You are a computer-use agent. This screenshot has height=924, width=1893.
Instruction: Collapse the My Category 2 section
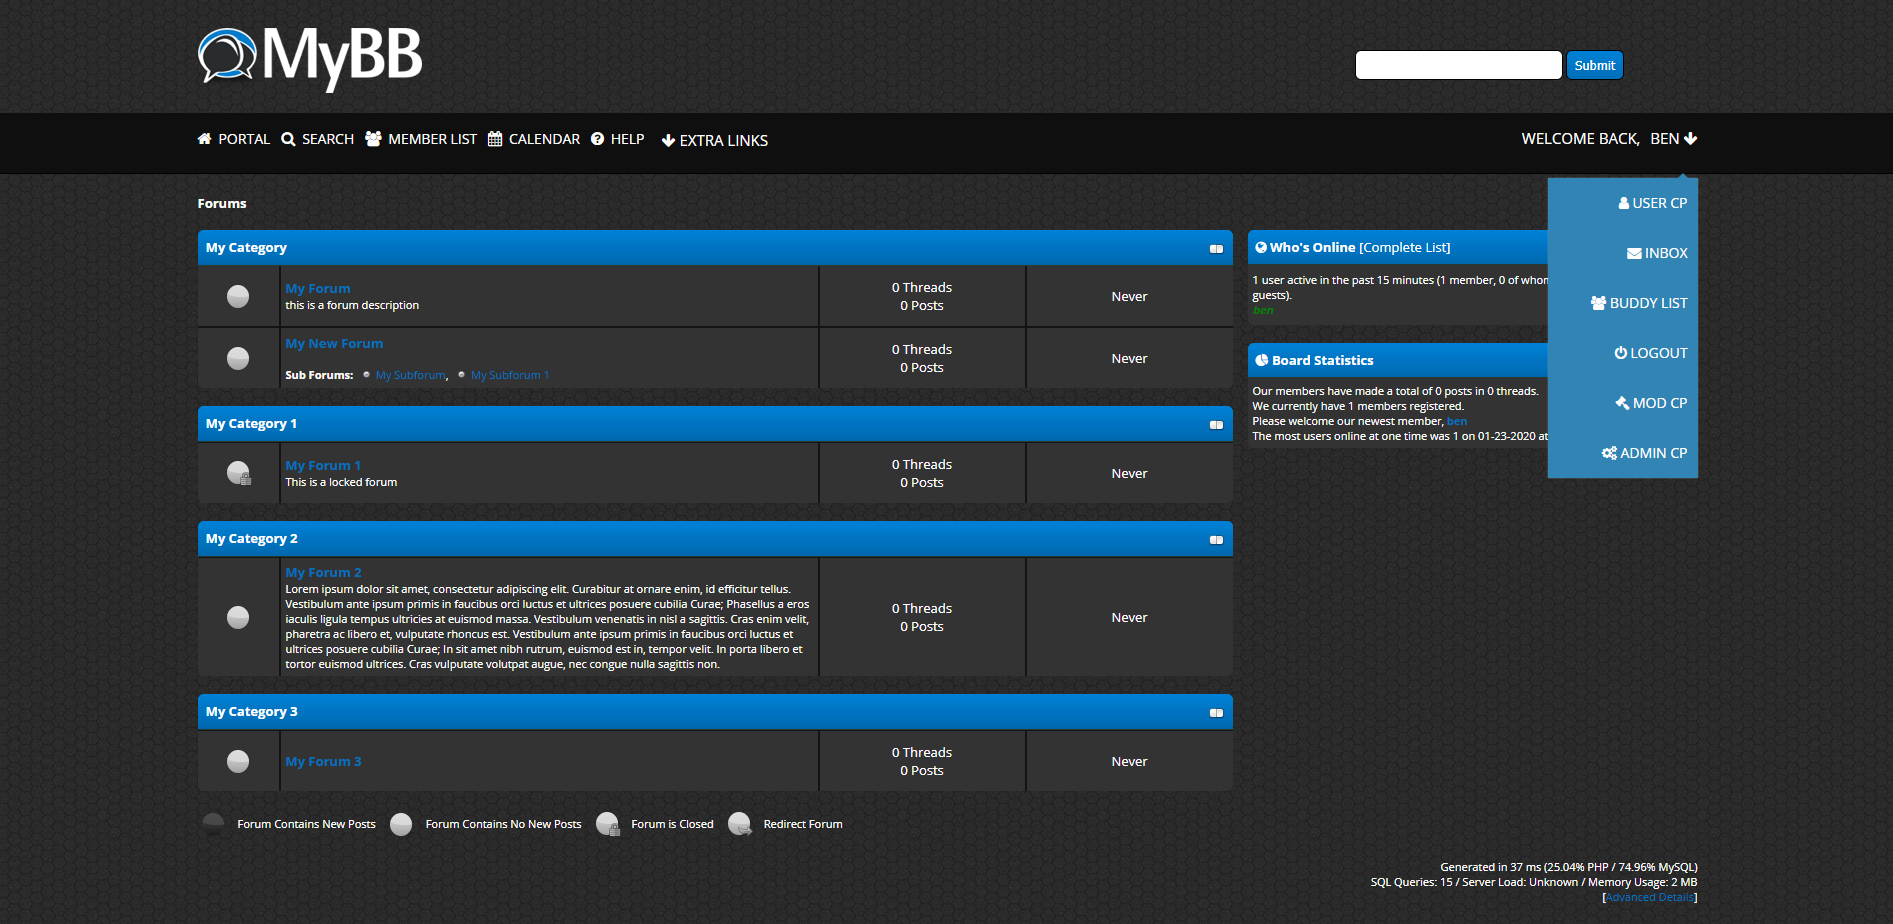[x=1216, y=540]
